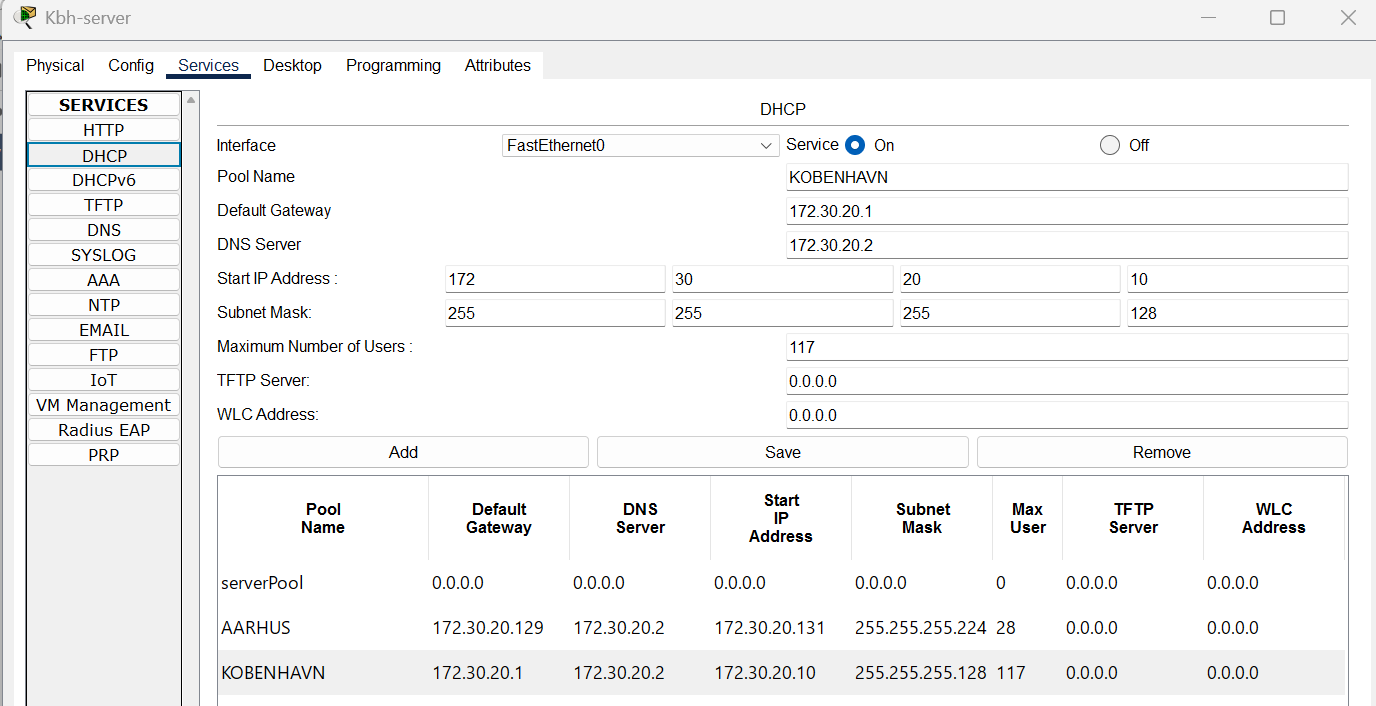Edit the WLC Address field
The image size is (1376, 706).
pos(1067,415)
